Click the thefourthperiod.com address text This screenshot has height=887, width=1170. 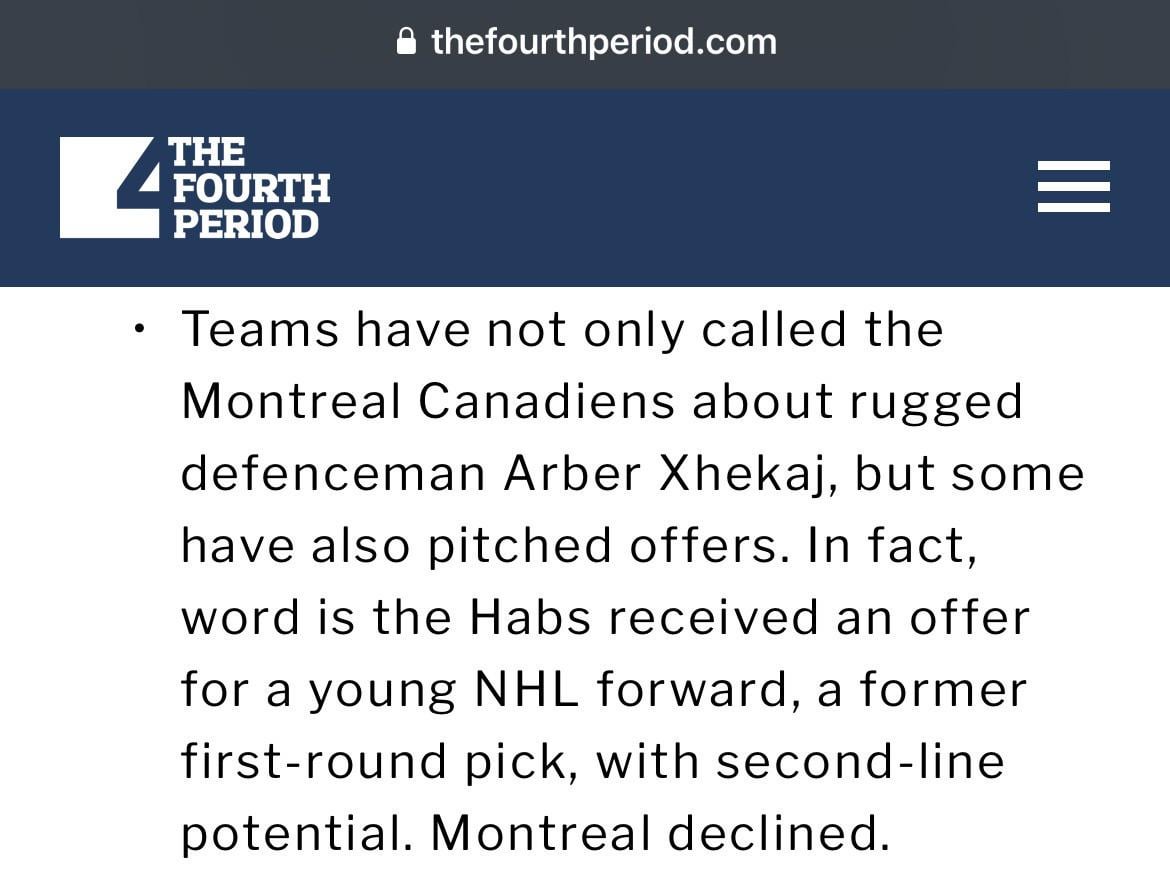[603, 41]
